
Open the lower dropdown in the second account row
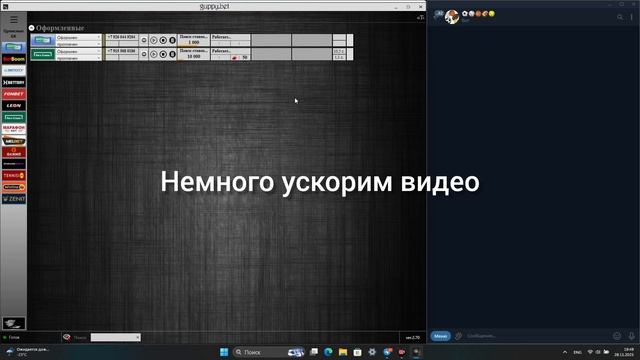(79, 58)
